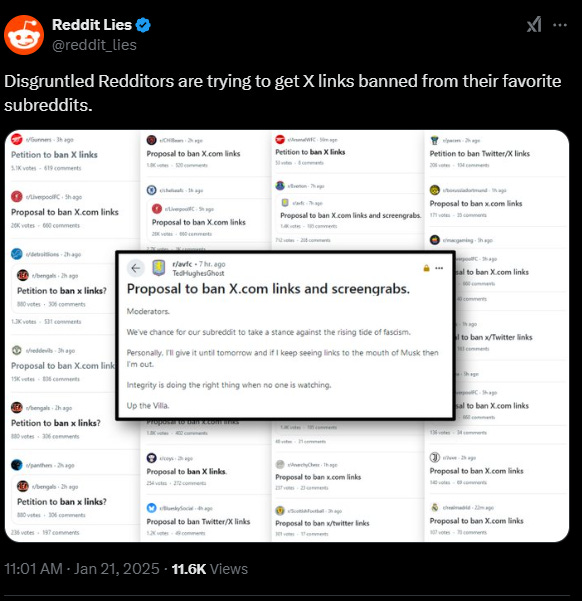Screen dimensions: 582x601
Task: Click 'Proposal to ban X.com links and screengrabs.' heading
Action: pyautogui.click(x=268, y=289)
